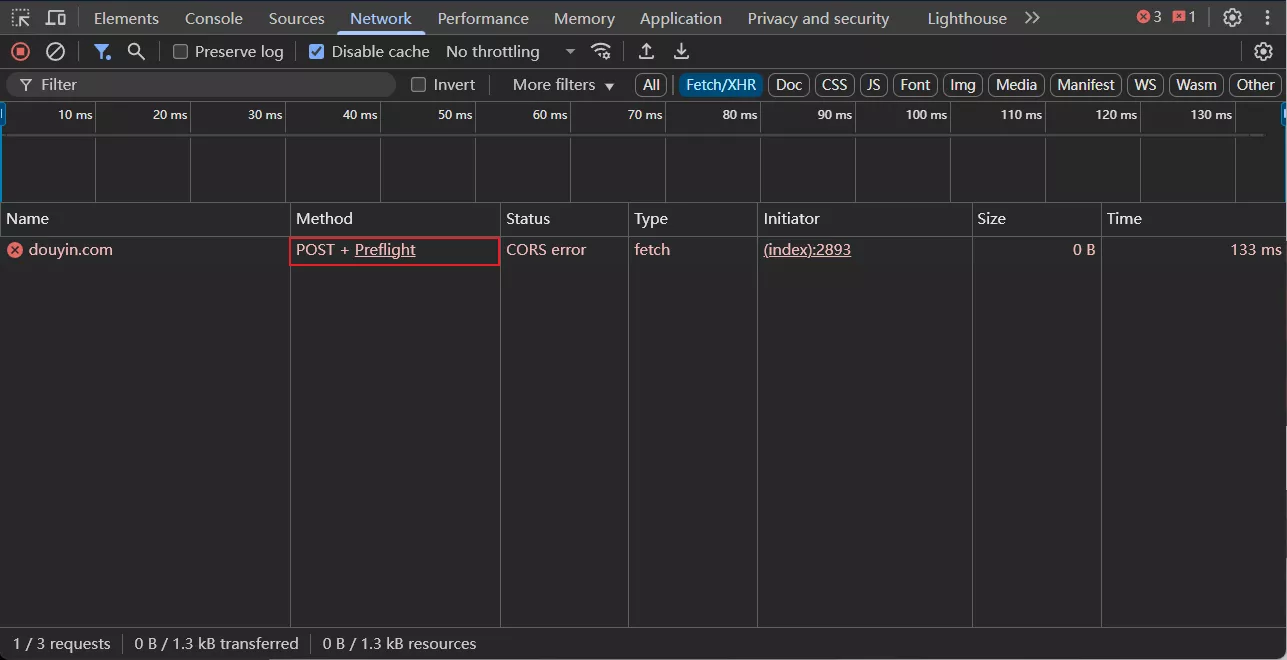Follow the Preflight link
The image size is (1287, 660).
(385, 250)
